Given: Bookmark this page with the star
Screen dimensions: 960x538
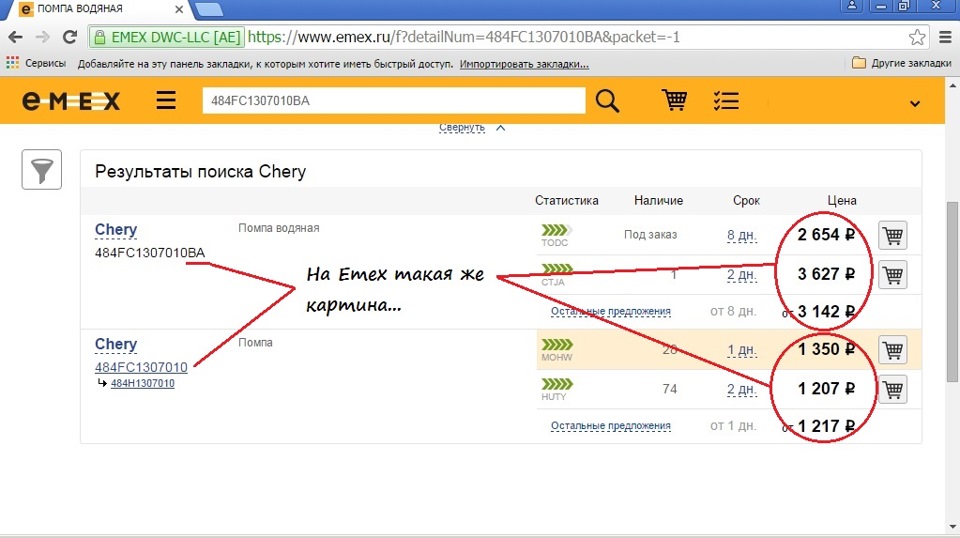Looking at the screenshot, I should [917, 37].
